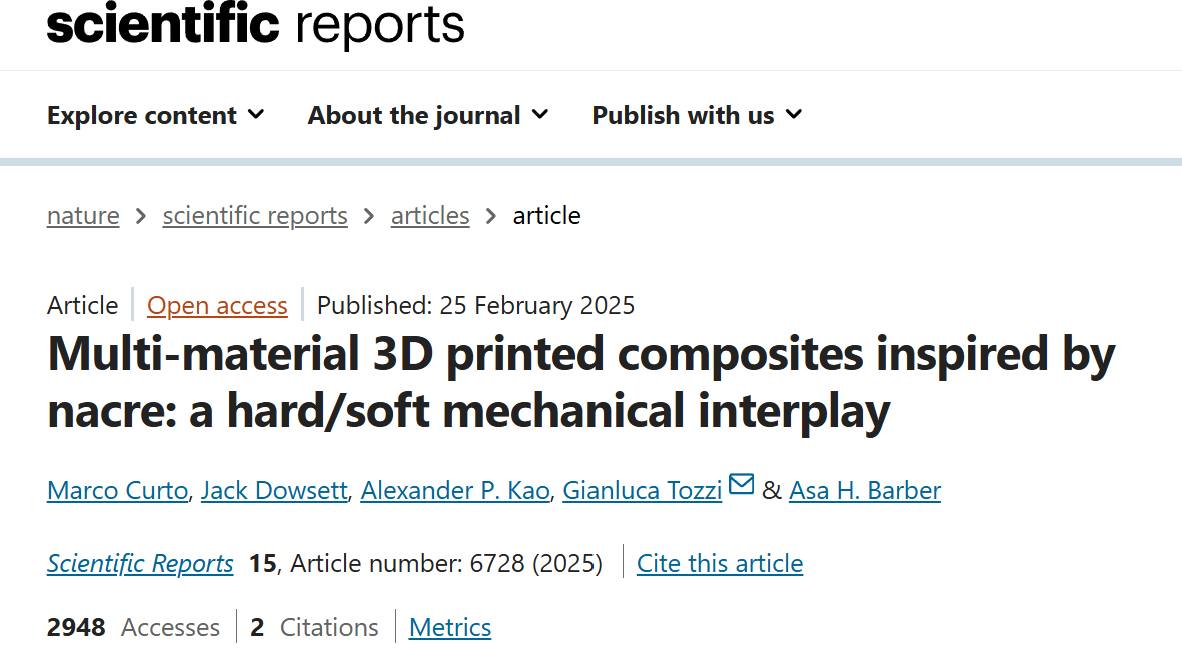Click Cite this article
Screen dimensions: 1182x648
click(720, 564)
